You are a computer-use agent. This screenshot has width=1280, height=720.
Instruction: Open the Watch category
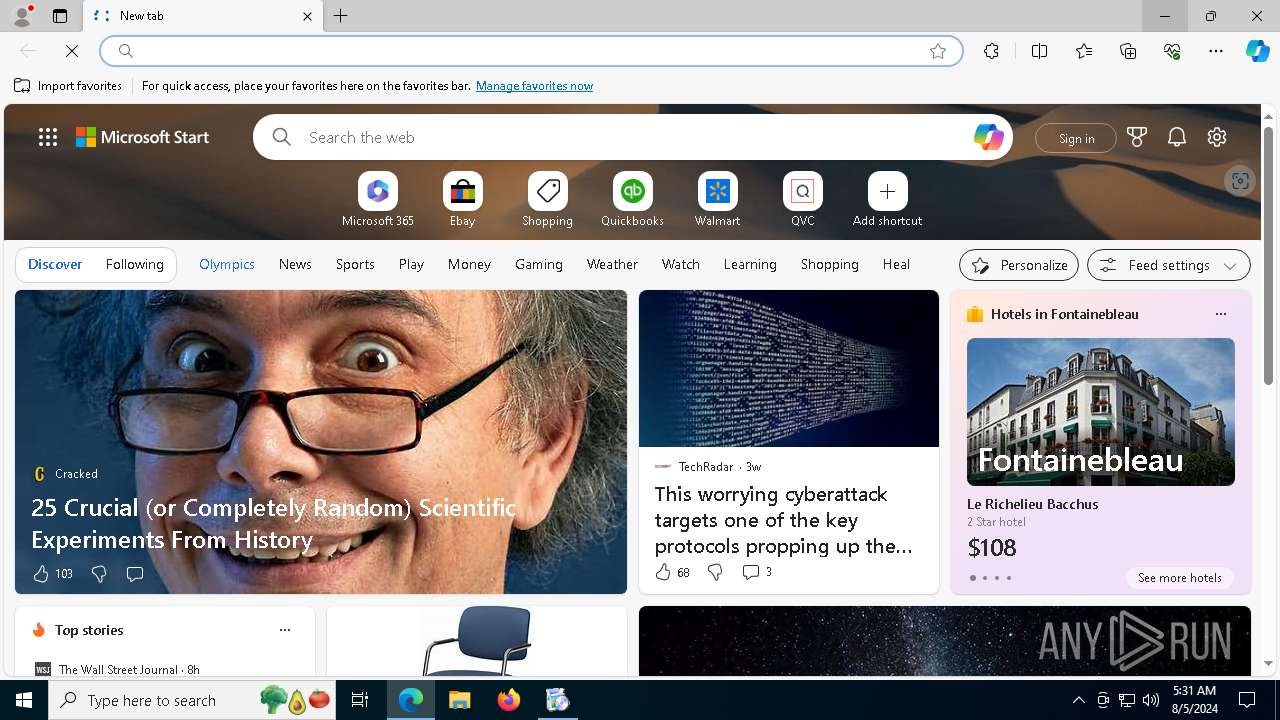tap(680, 264)
